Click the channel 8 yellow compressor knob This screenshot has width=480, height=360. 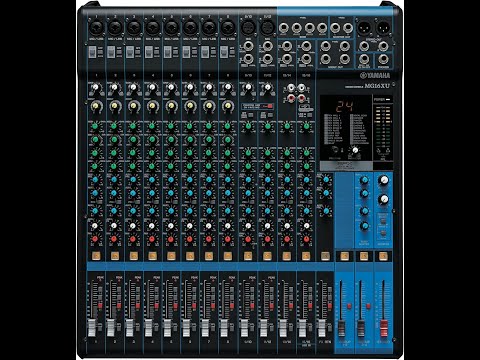pyautogui.click(x=228, y=106)
